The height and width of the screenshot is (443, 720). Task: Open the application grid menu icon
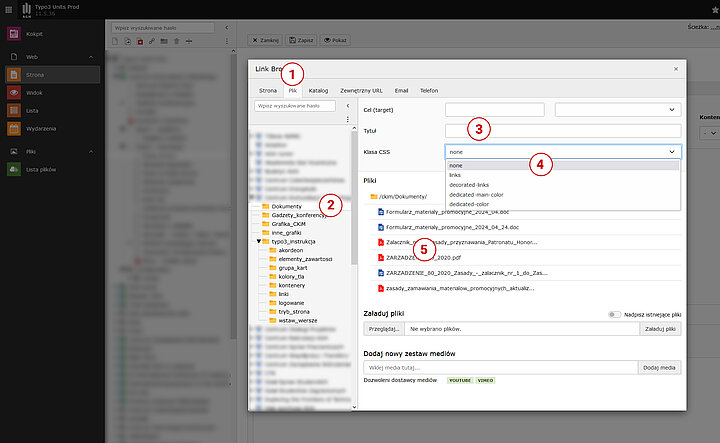click(x=8, y=9)
